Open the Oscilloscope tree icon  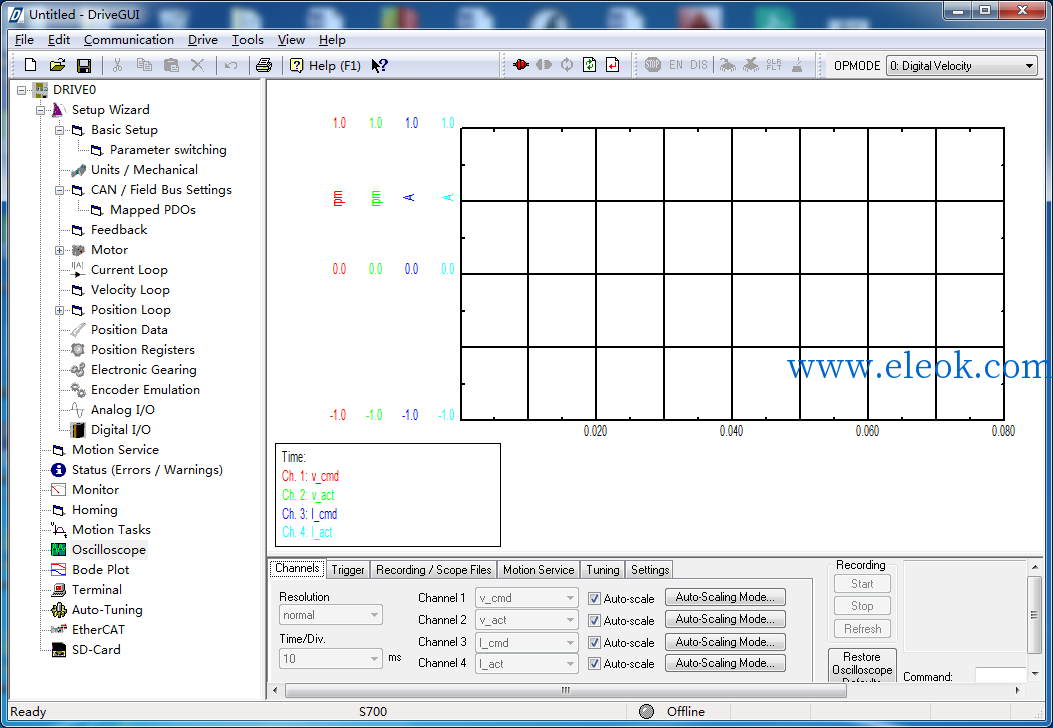tap(59, 549)
